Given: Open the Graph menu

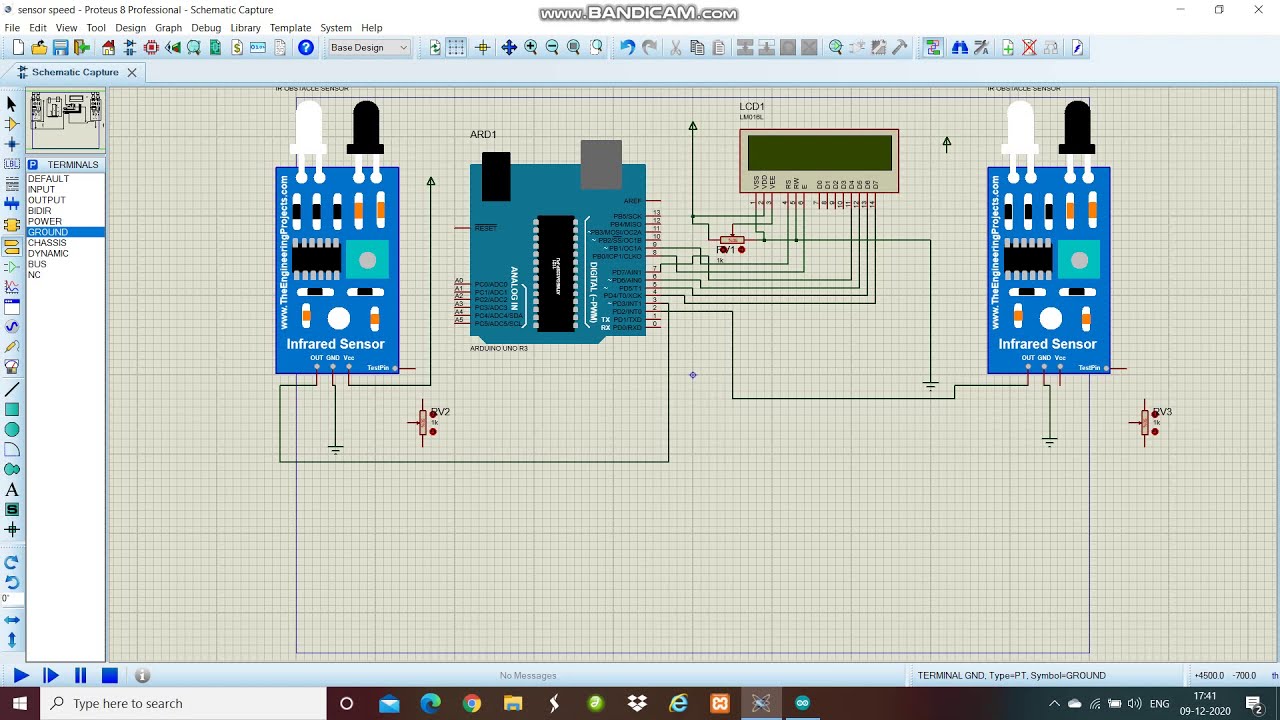Looking at the screenshot, I should (x=168, y=28).
